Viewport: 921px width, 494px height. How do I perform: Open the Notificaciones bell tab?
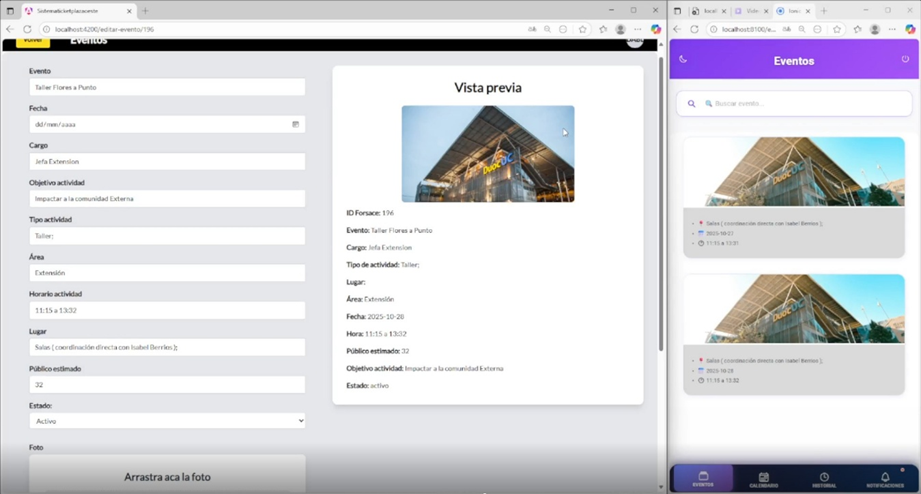[884, 479]
